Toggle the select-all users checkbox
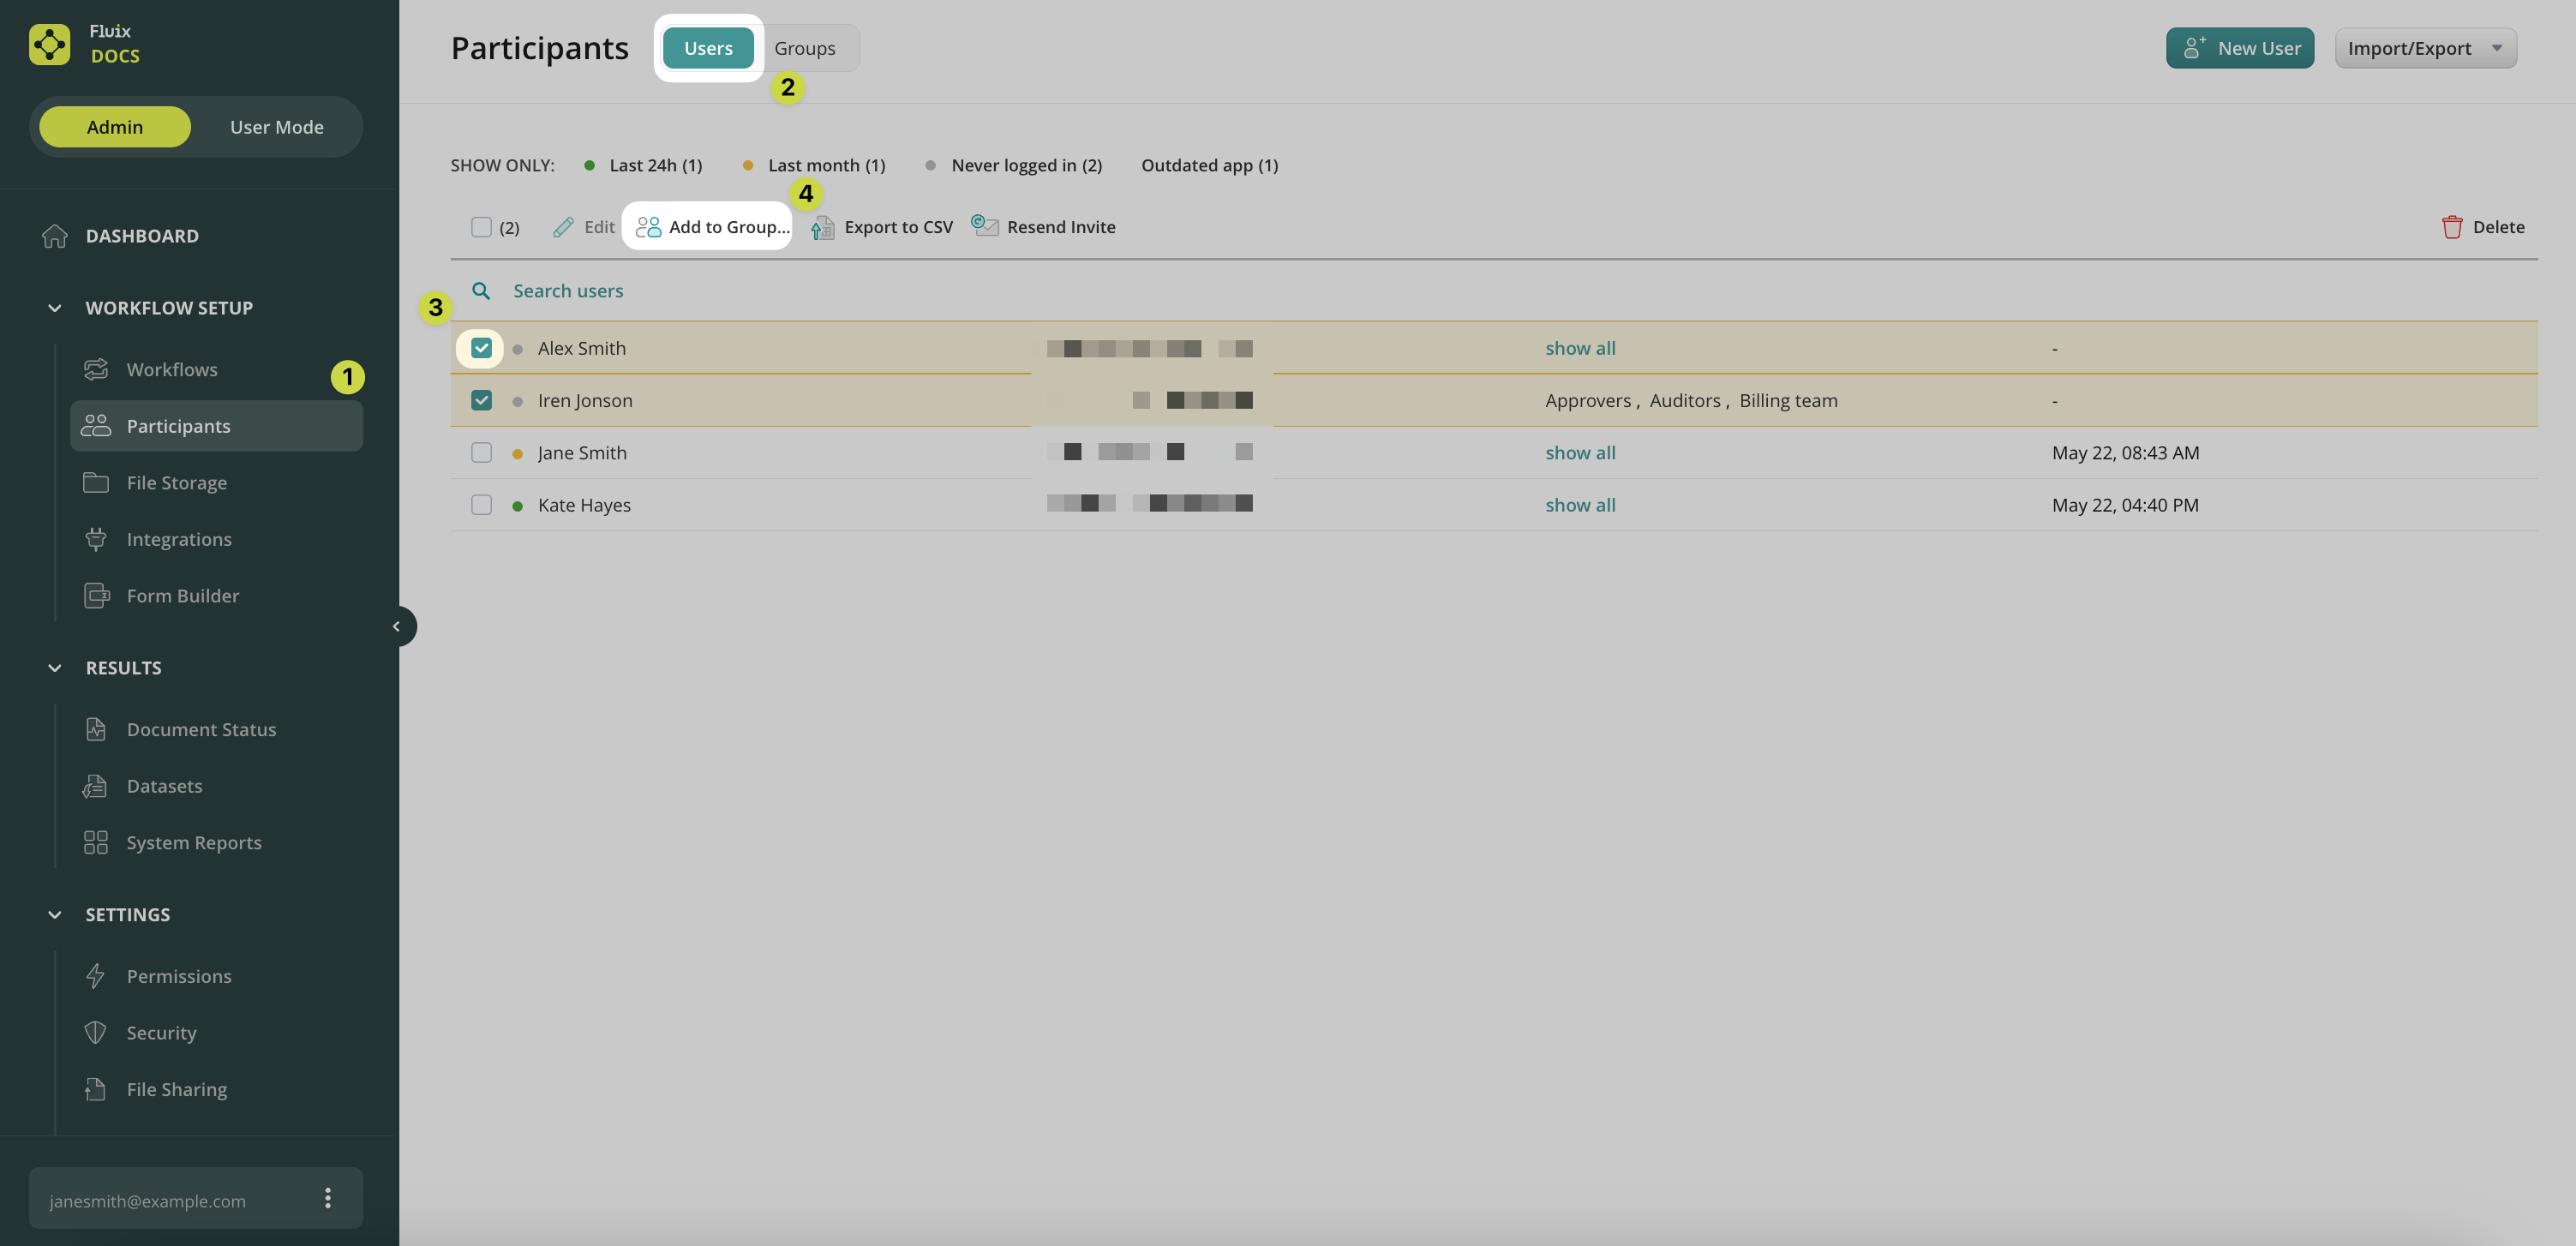 click(x=481, y=227)
